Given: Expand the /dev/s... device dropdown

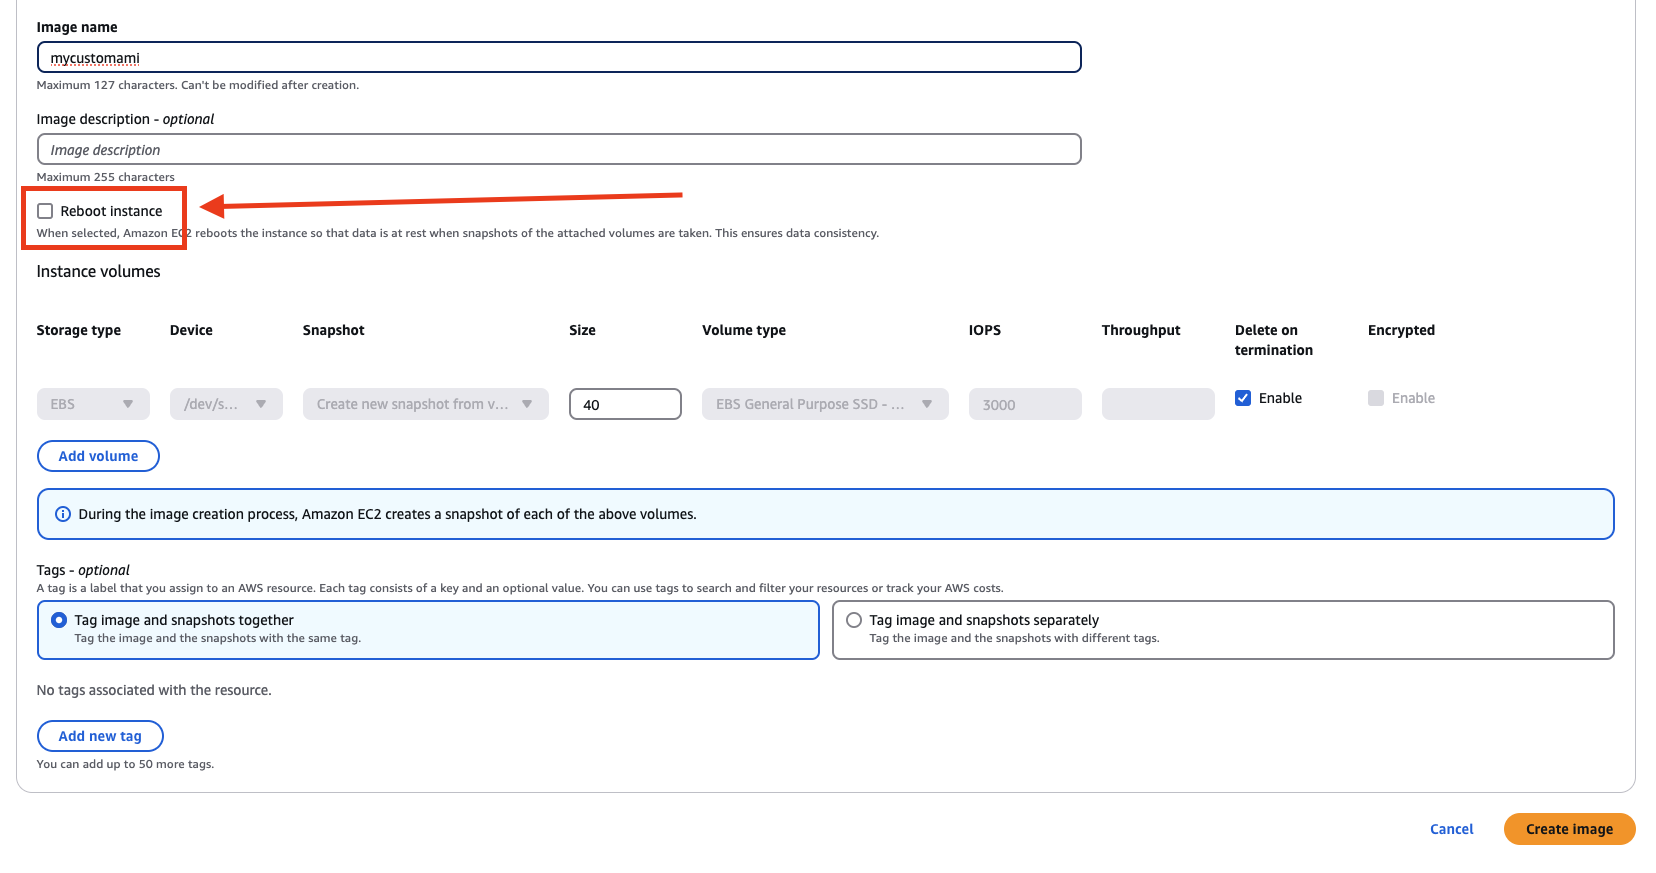Looking at the screenshot, I should 226,404.
